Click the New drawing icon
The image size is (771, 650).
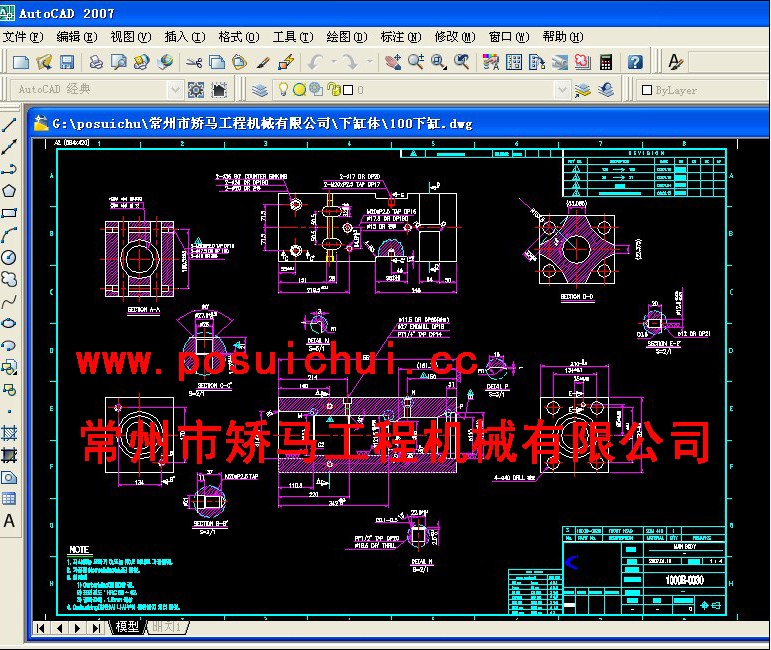click(21, 62)
